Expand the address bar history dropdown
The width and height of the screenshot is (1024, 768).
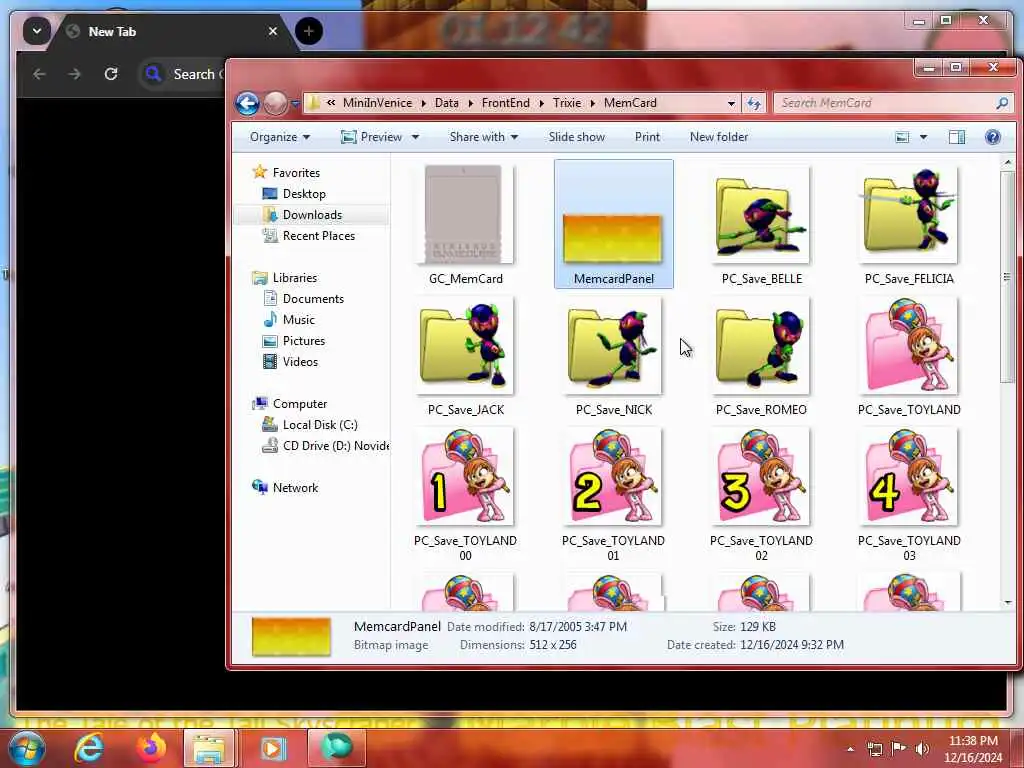point(731,103)
